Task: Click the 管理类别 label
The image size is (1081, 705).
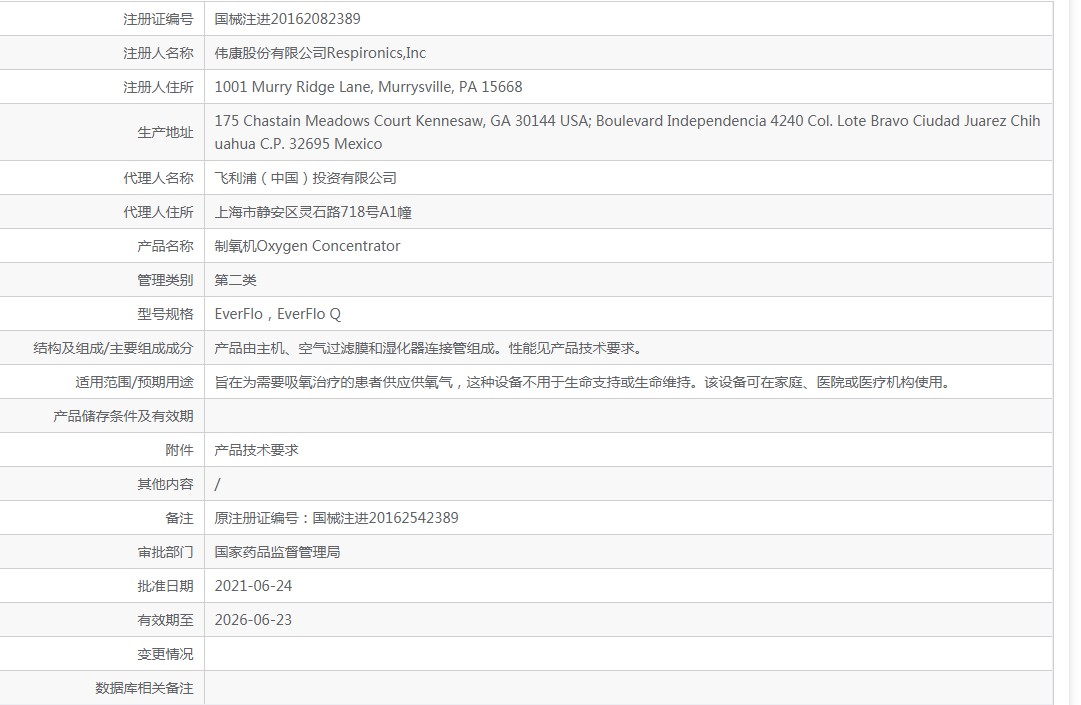Action: [x=165, y=280]
